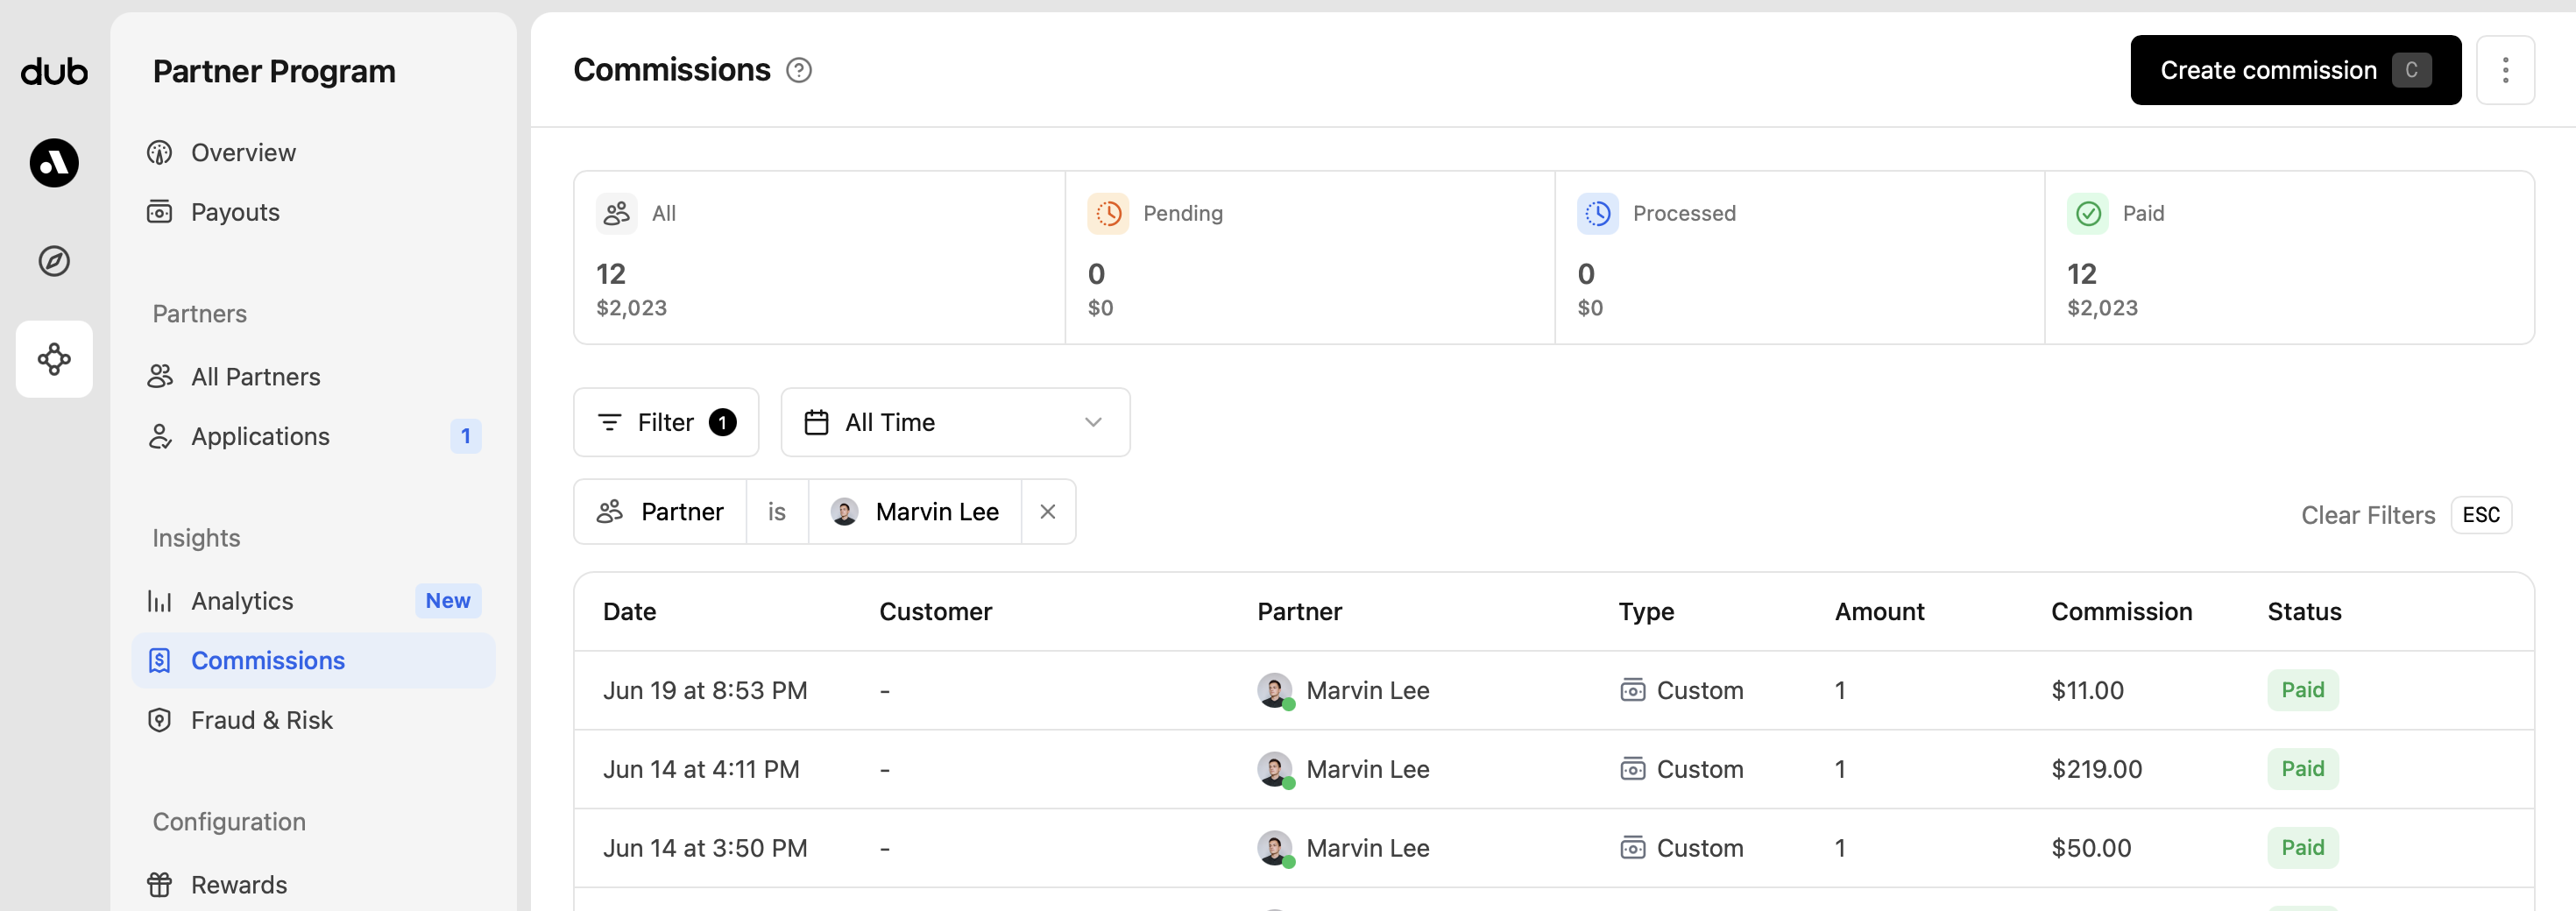Click the filter count badge on Filter
The width and height of the screenshot is (2576, 911).
[722, 422]
